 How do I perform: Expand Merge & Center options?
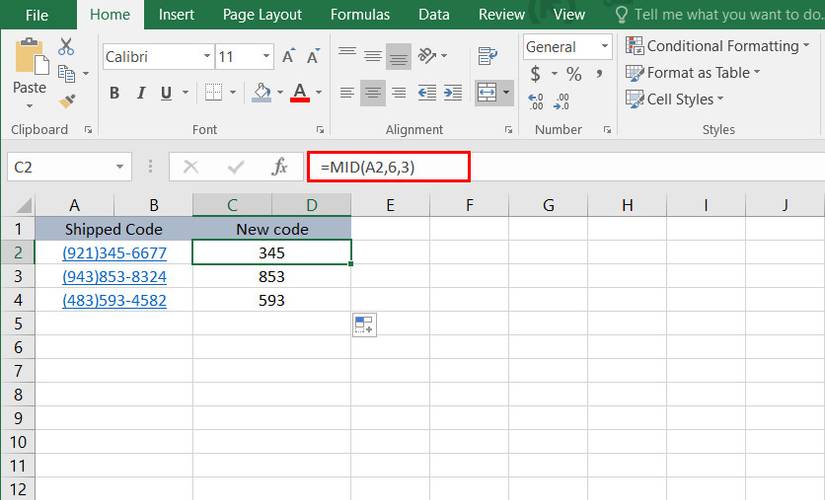[x=506, y=93]
